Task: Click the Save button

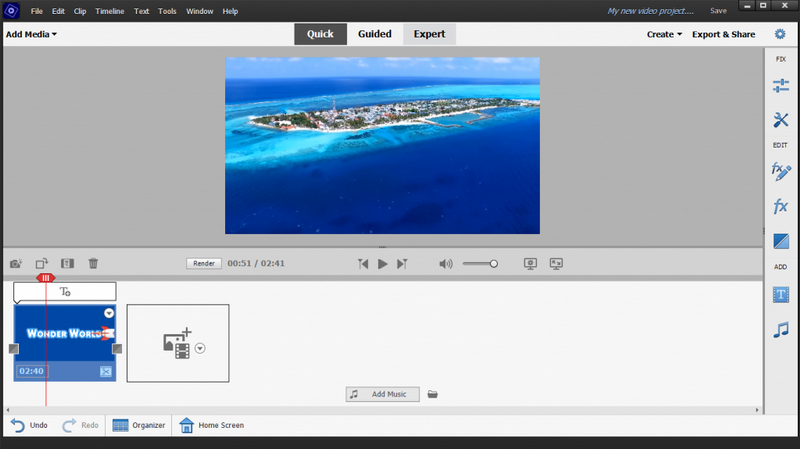Action: coord(718,11)
